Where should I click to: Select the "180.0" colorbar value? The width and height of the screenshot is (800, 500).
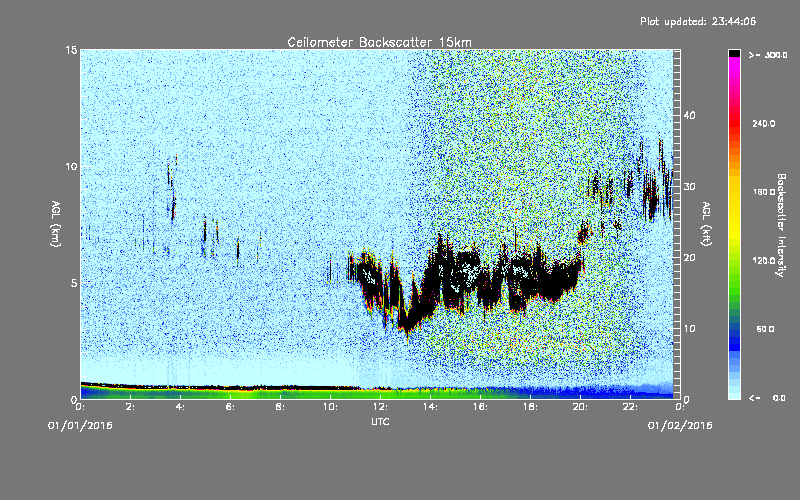coord(764,192)
